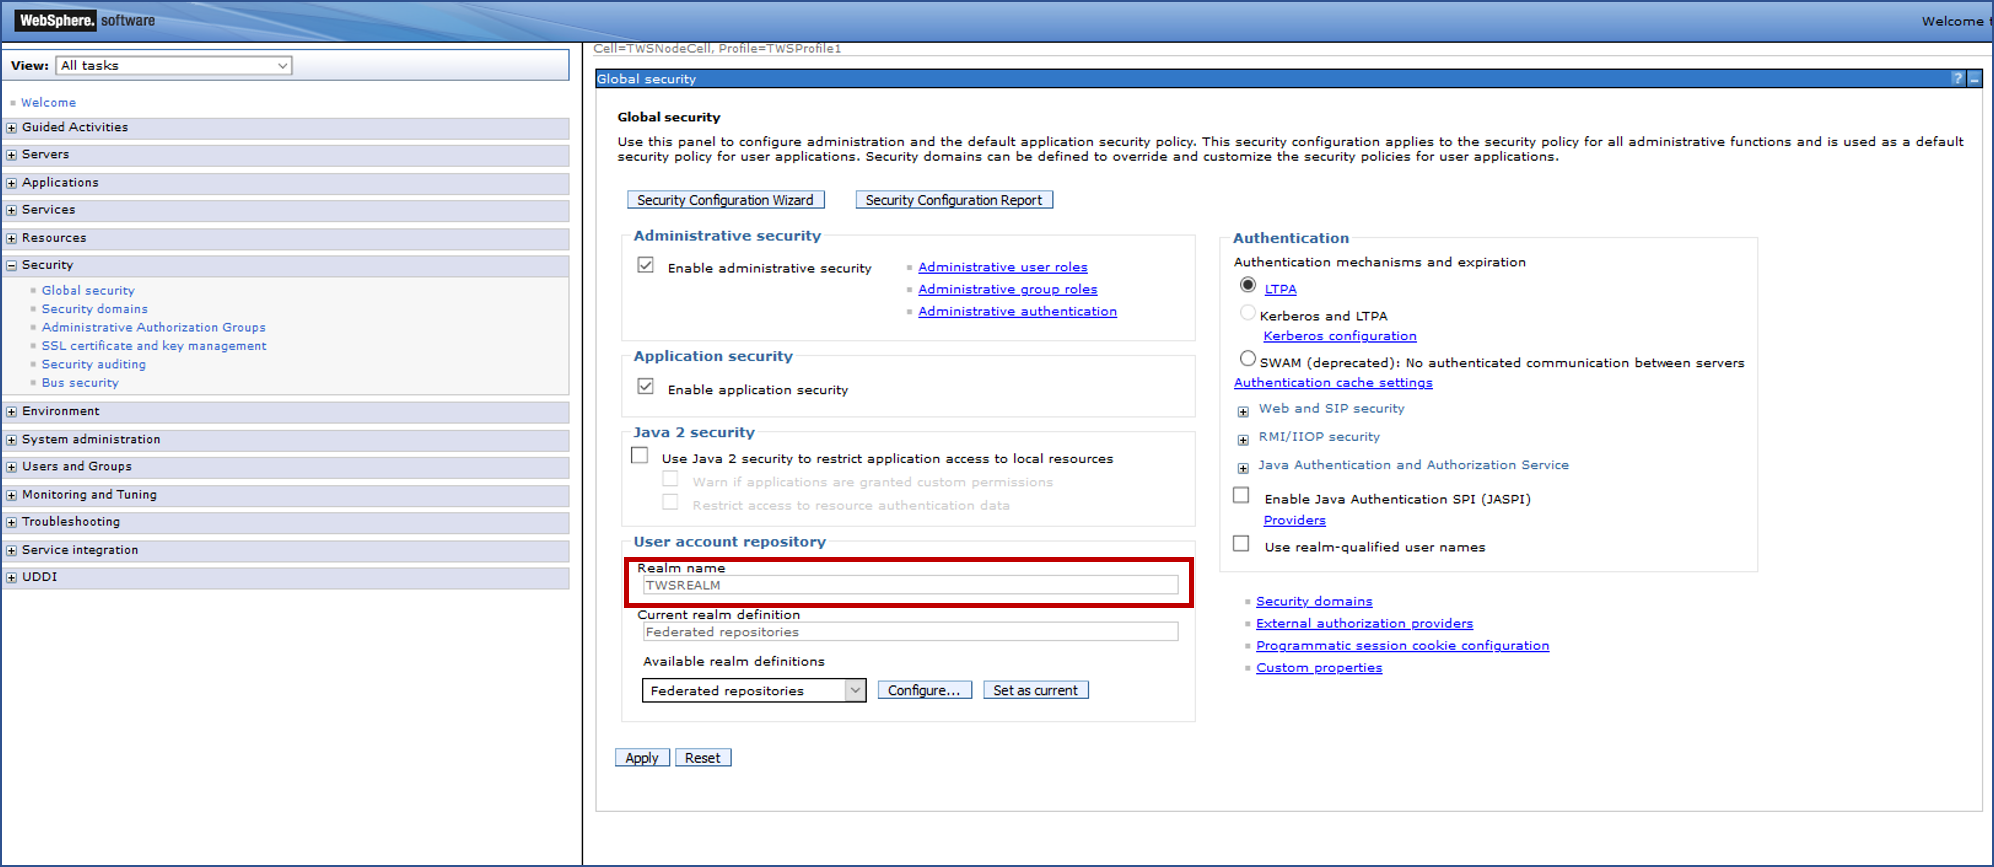
Task: Launch Security Configuration Wizard
Action: pos(726,200)
